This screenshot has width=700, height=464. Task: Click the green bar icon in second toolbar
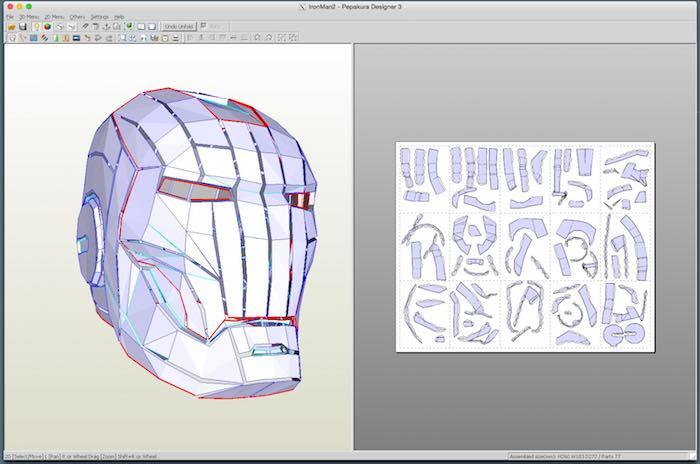coord(56,38)
